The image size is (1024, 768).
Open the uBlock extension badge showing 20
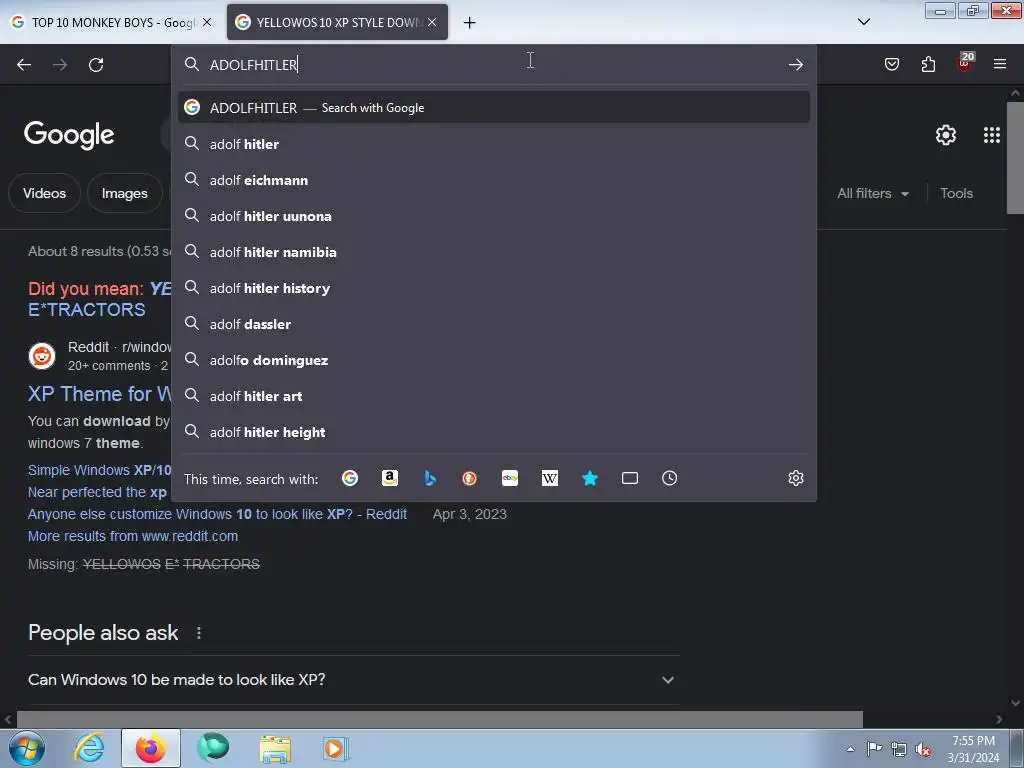[965, 63]
